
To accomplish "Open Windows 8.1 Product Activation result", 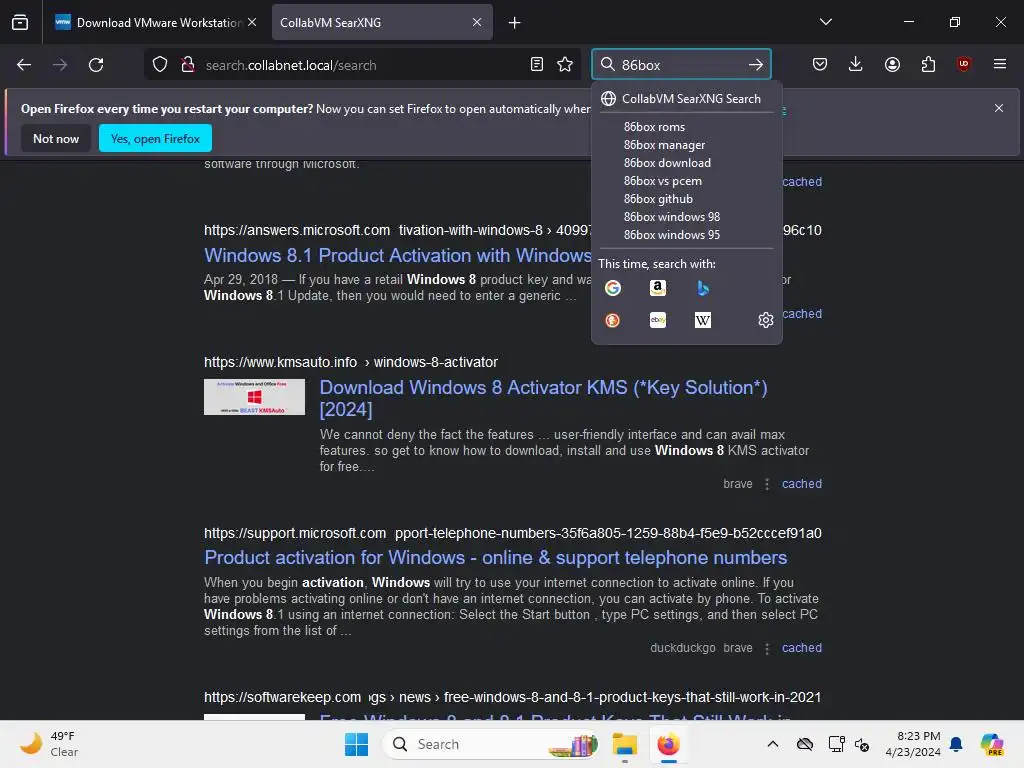I will [x=397, y=255].
